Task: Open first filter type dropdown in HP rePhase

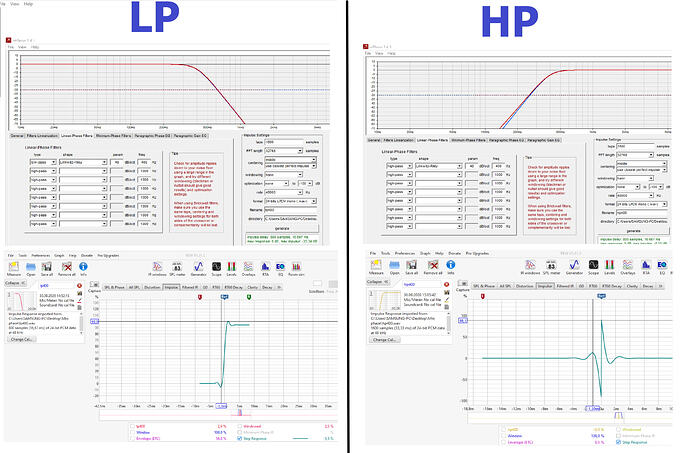Action: click(400, 166)
